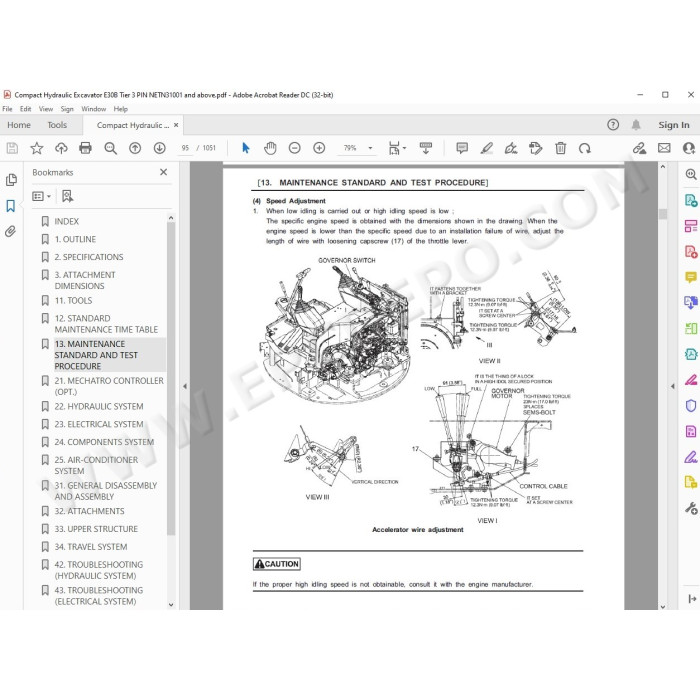This screenshot has width=700, height=700.
Task: Open the Help menu
Action: point(121,109)
